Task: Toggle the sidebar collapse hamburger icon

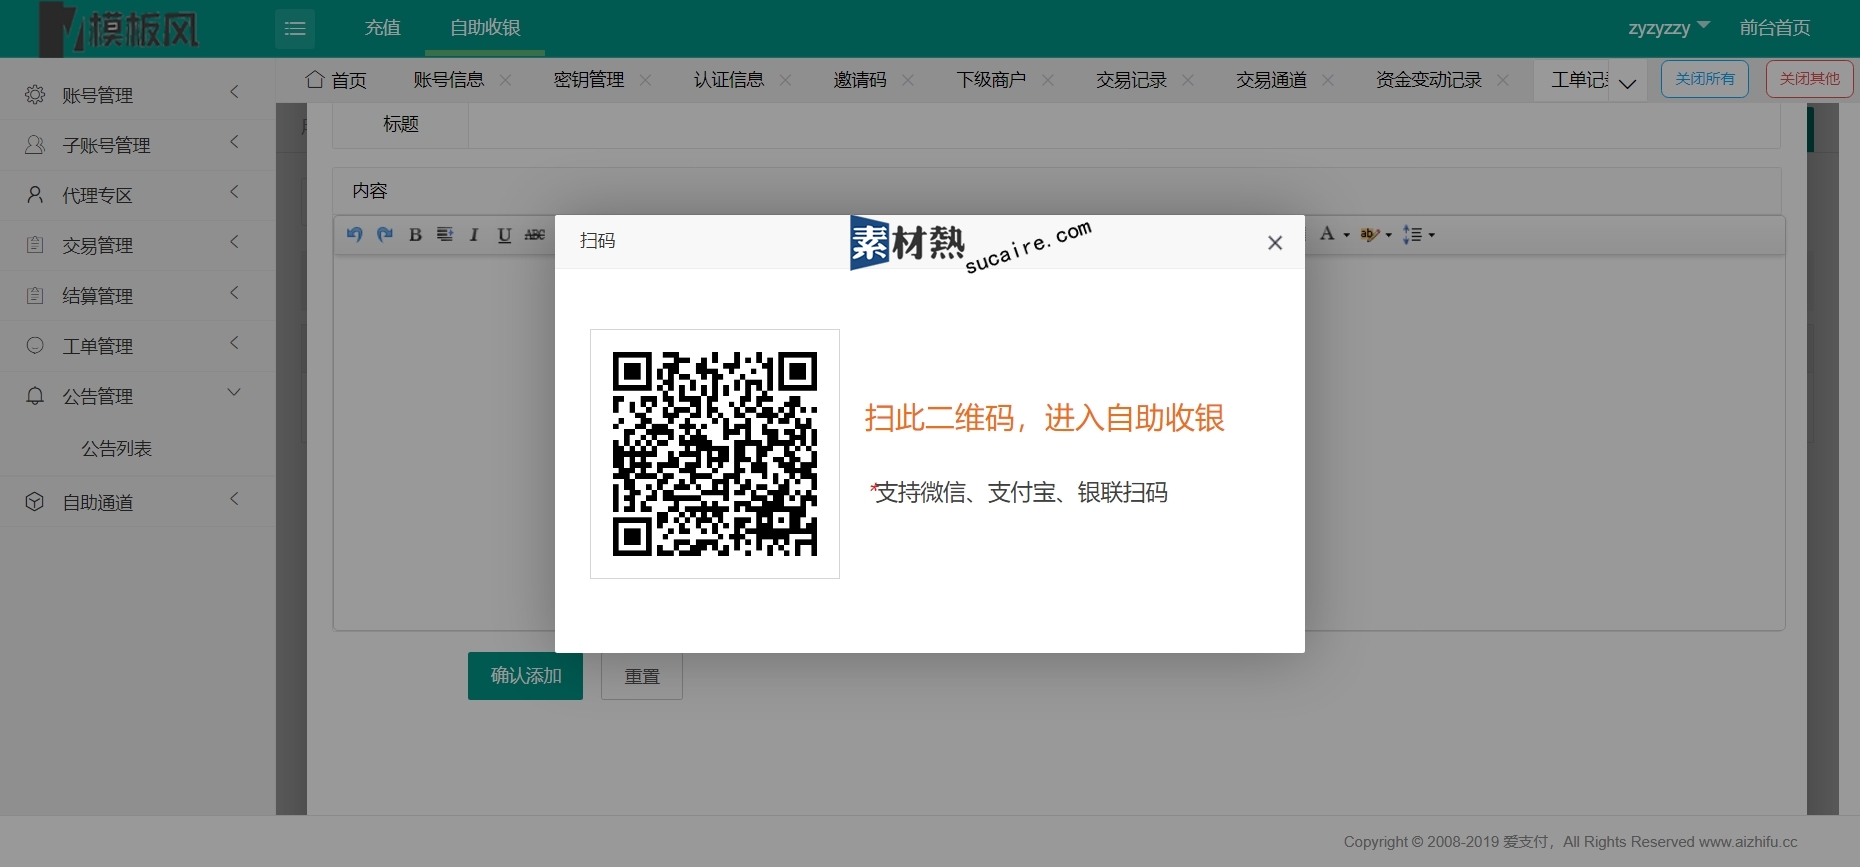Action: click(x=295, y=28)
